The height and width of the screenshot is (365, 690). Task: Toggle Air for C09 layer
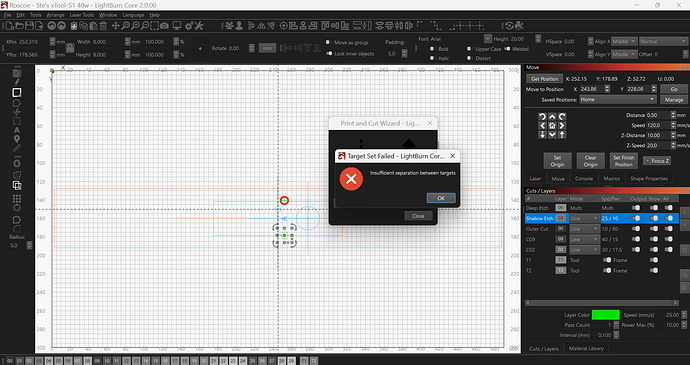pyautogui.click(x=669, y=239)
